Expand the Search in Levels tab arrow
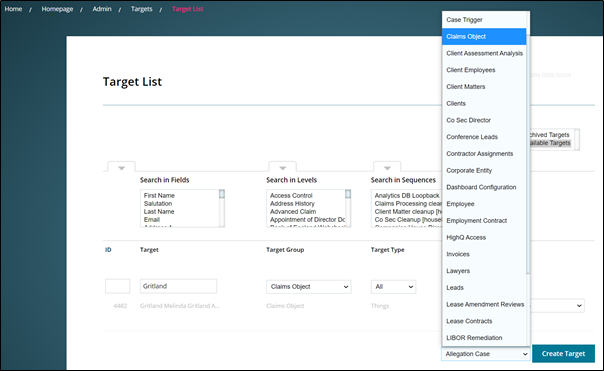Screen dimensions: 604x371 tap(282, 168)
